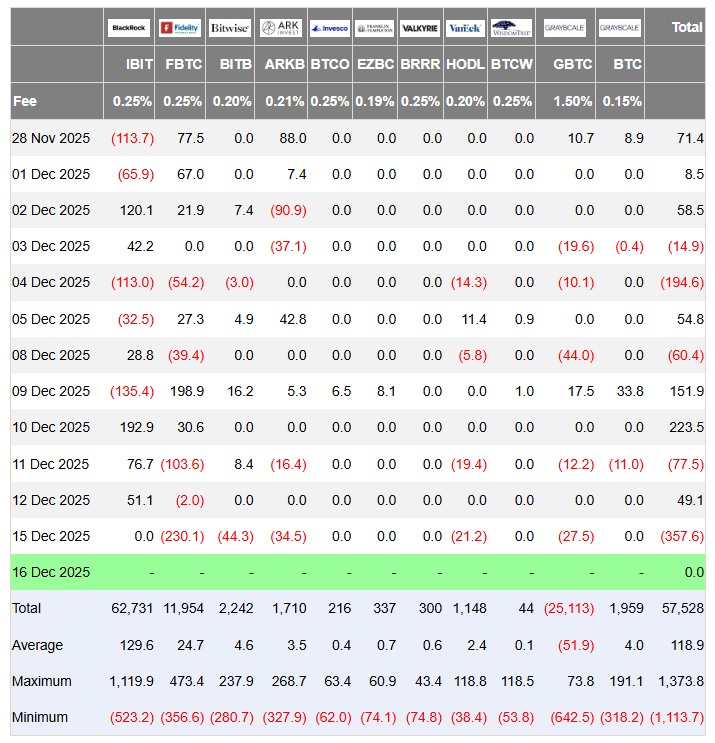Click the Franklin Templeton logo
Viewport: 715px width, 743px height.
tap(375, 28)
